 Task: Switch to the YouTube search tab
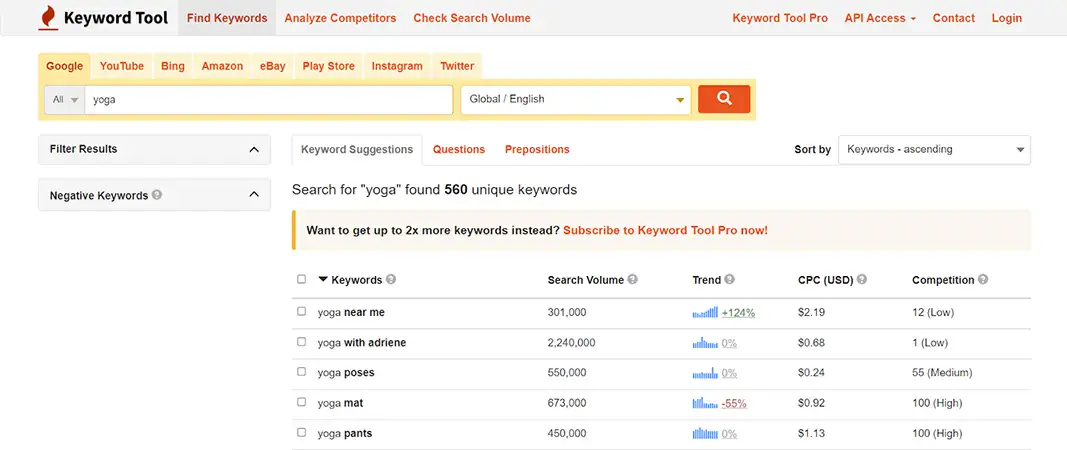point(122,66)
